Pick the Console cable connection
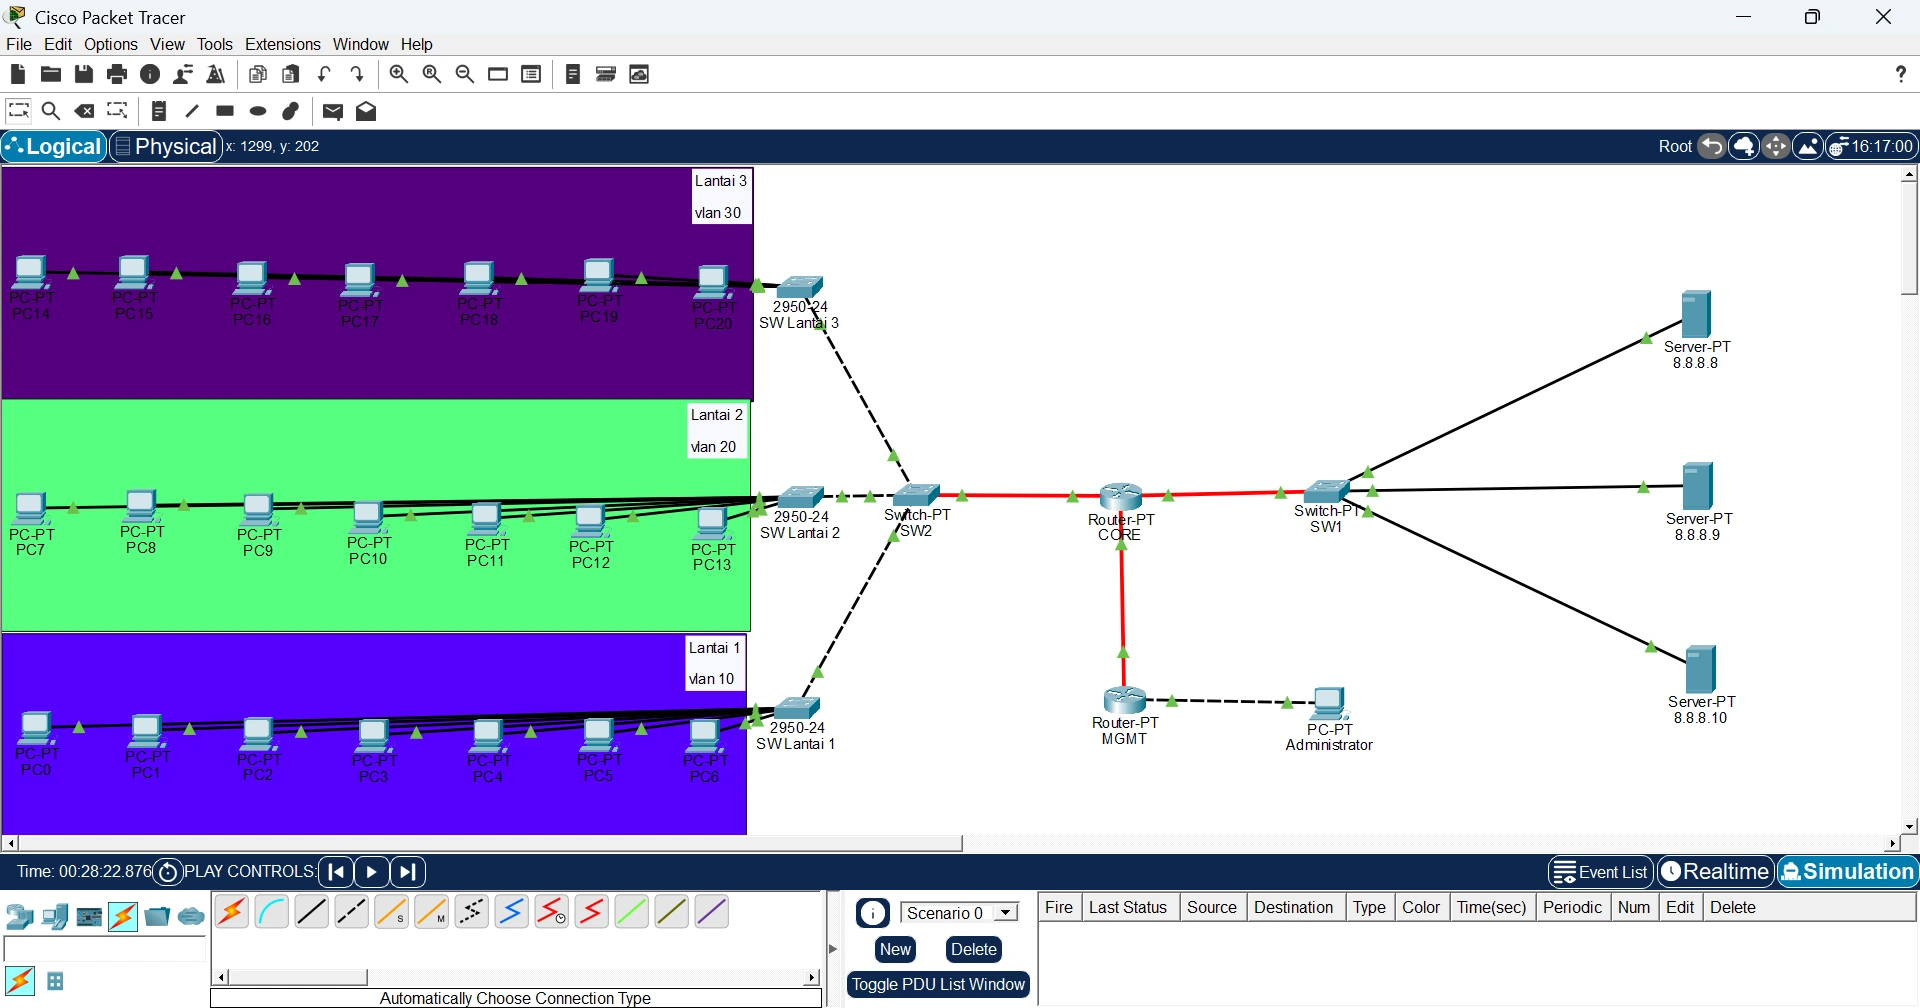The image size is (1920, 1008). (x=272, y=912)
